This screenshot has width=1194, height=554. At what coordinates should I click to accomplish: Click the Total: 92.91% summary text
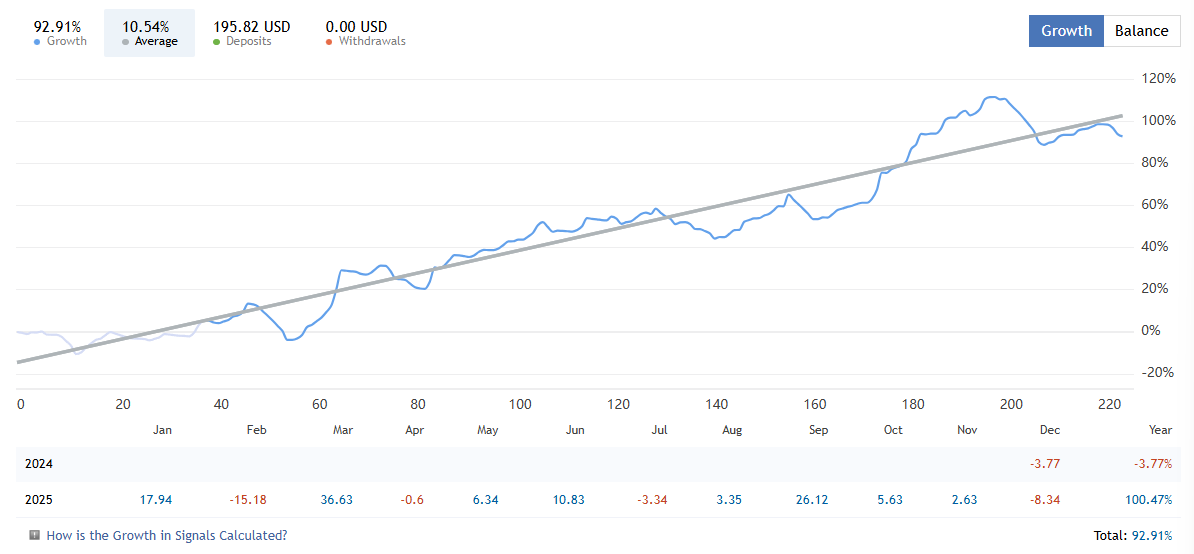point(1133,535)
